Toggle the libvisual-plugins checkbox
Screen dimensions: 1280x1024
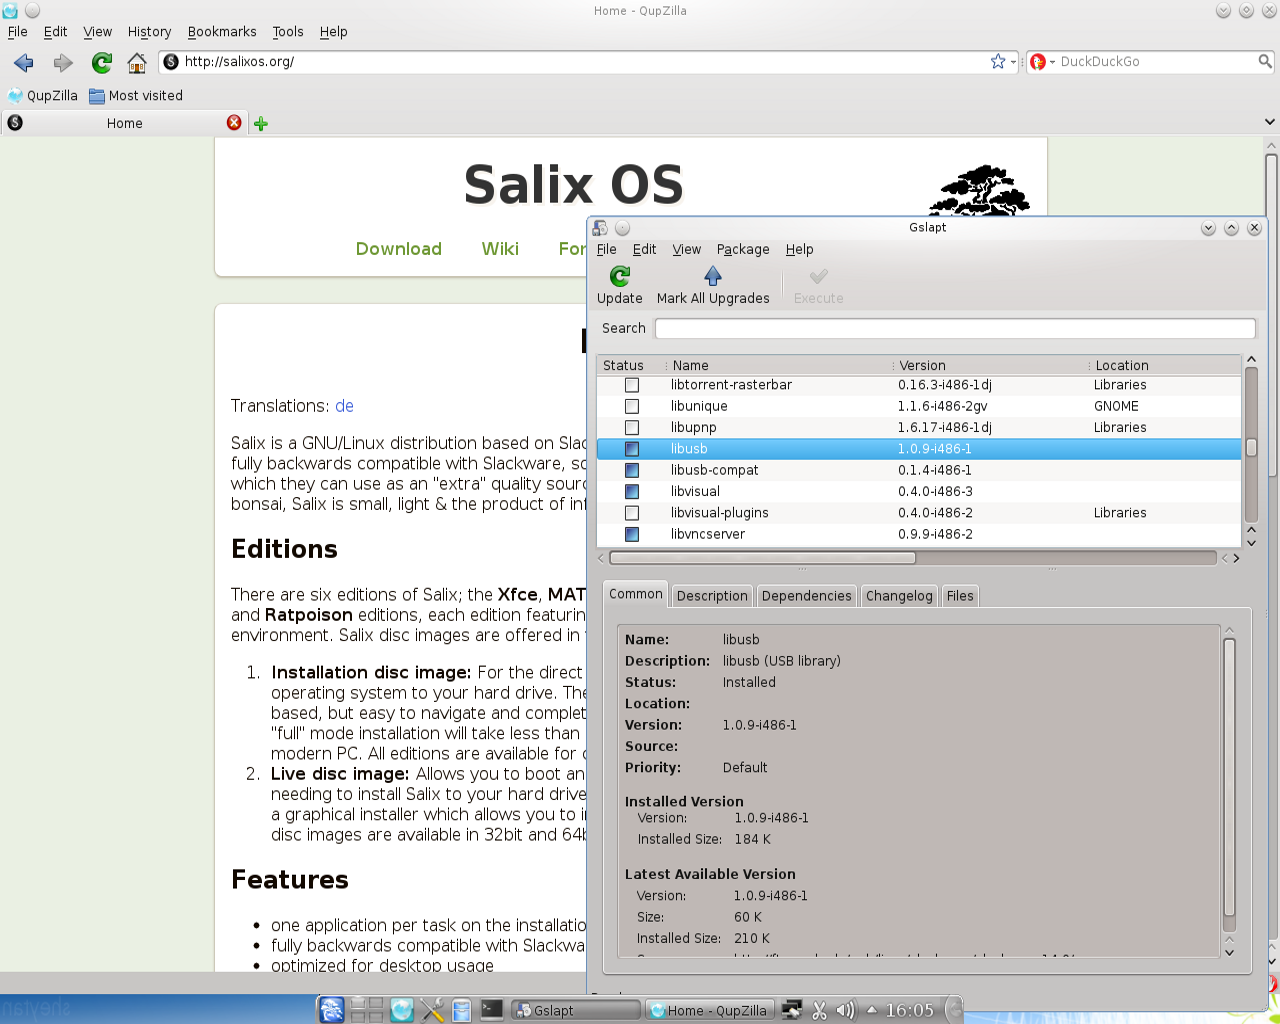(632, 513)
